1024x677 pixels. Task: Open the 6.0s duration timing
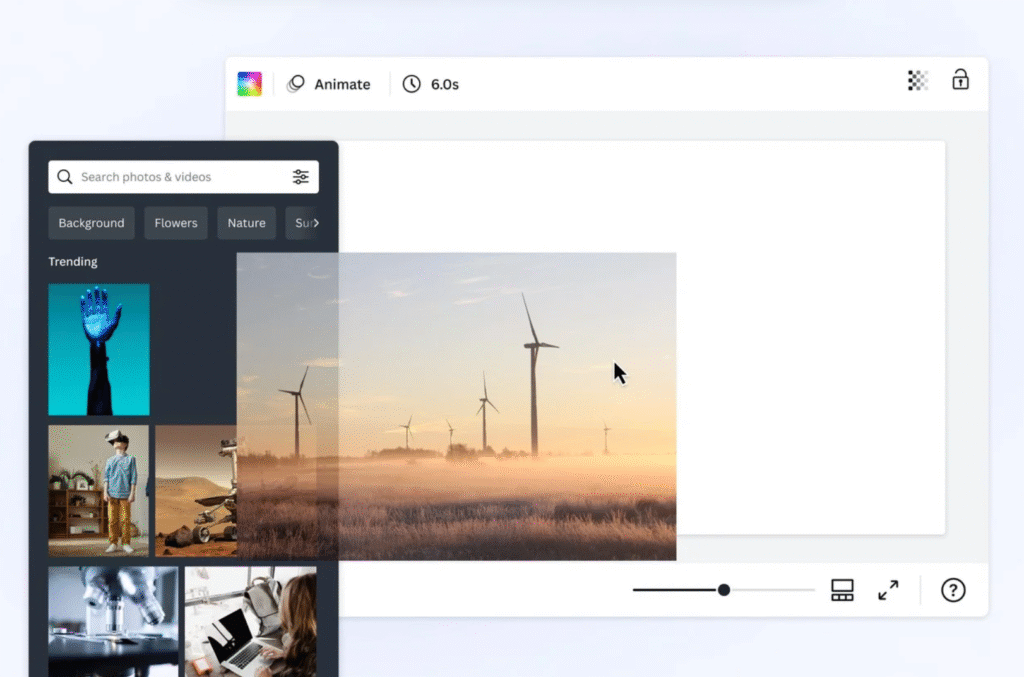point(444,85)
